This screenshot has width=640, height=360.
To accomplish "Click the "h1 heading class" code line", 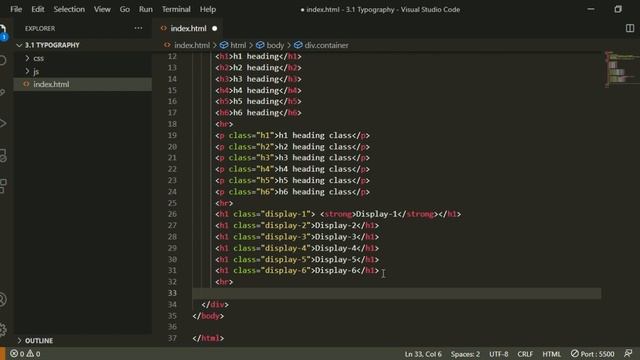I will (x=292, y=135).
